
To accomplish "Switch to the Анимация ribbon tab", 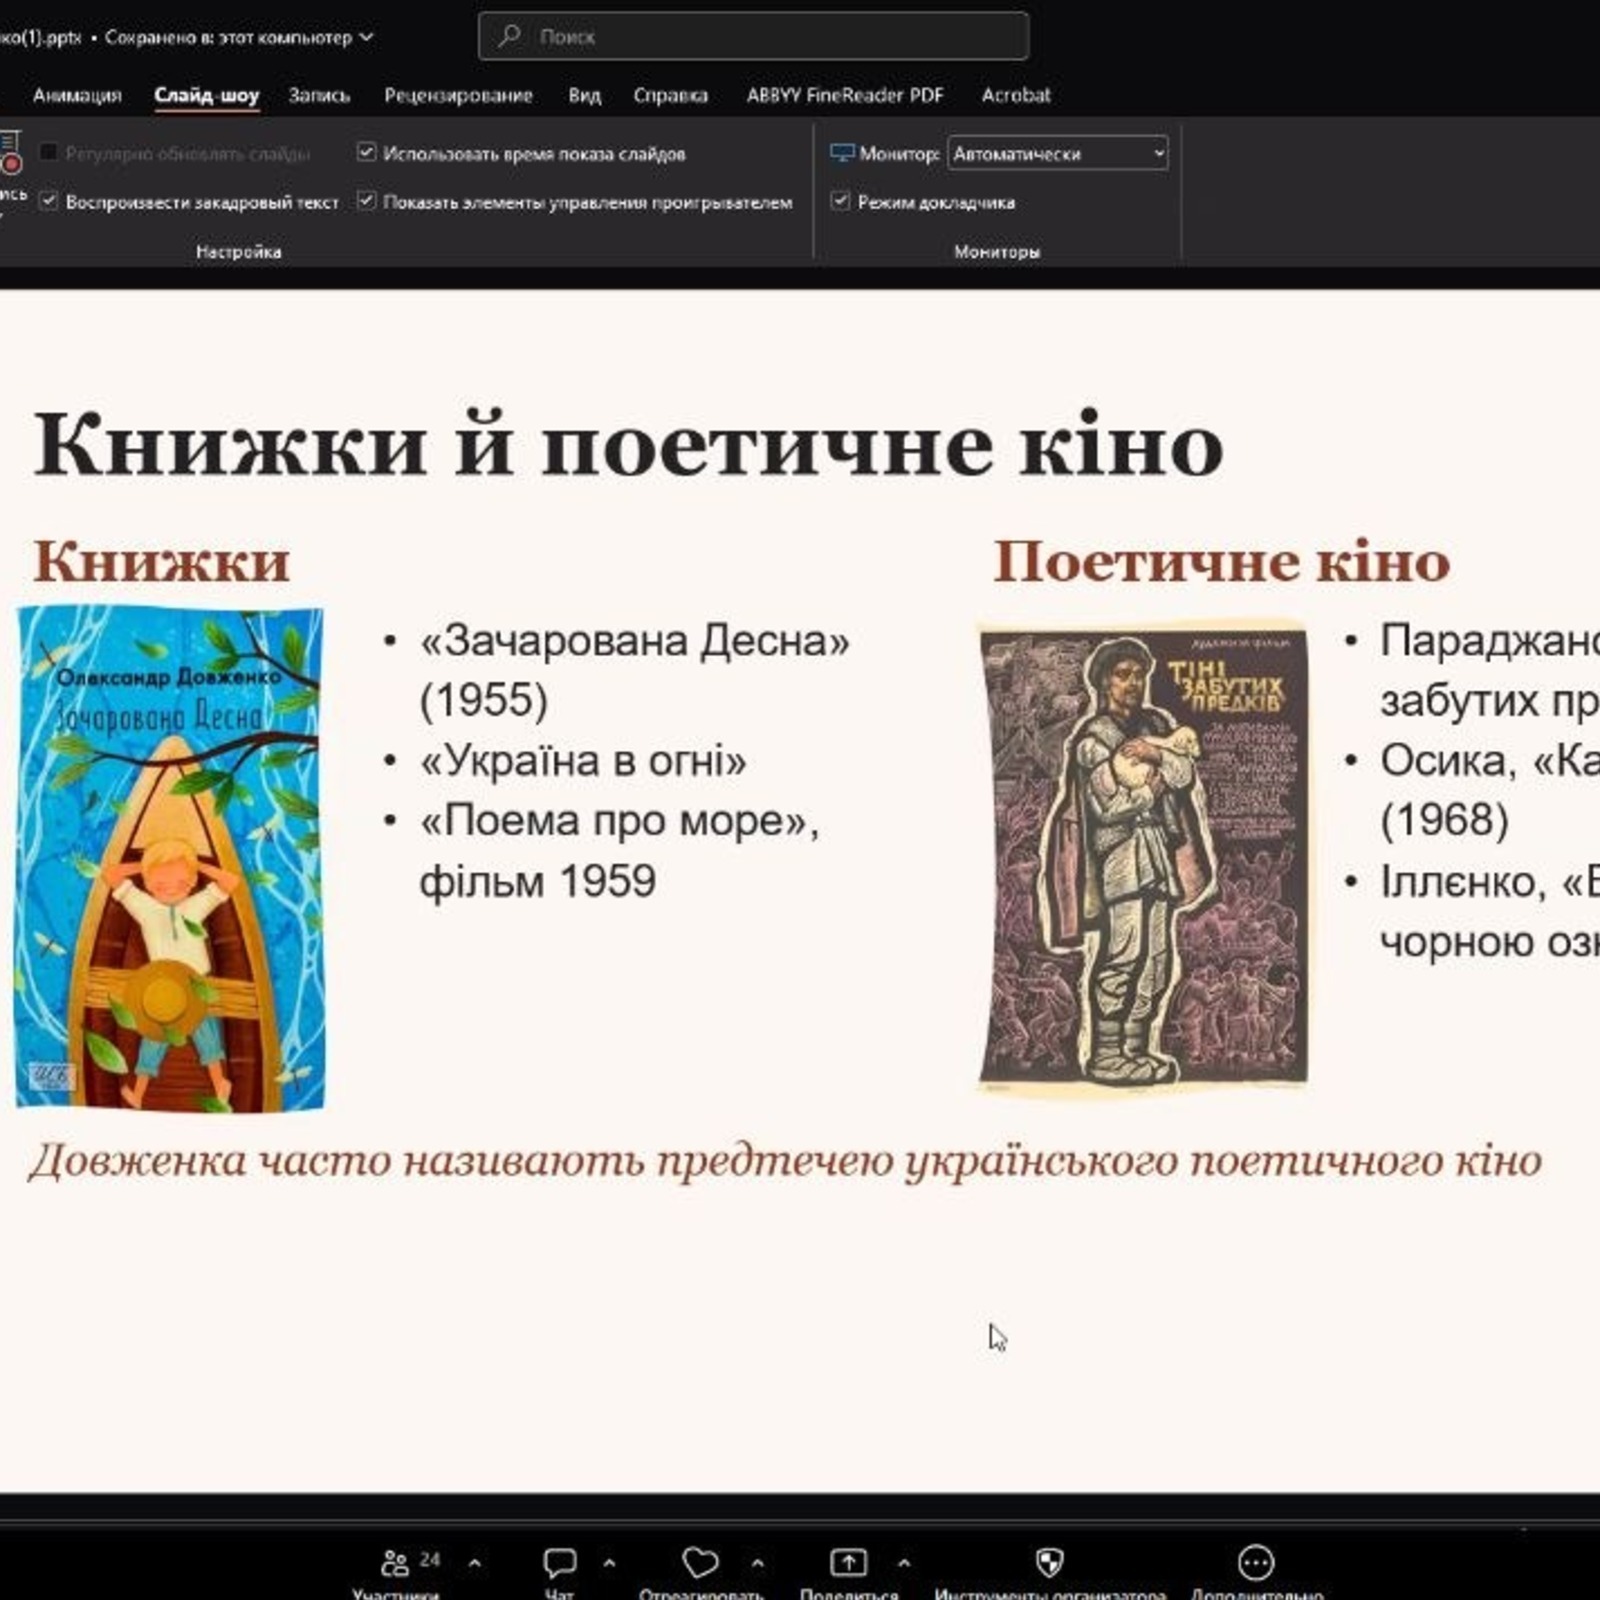I will (77, 95).
